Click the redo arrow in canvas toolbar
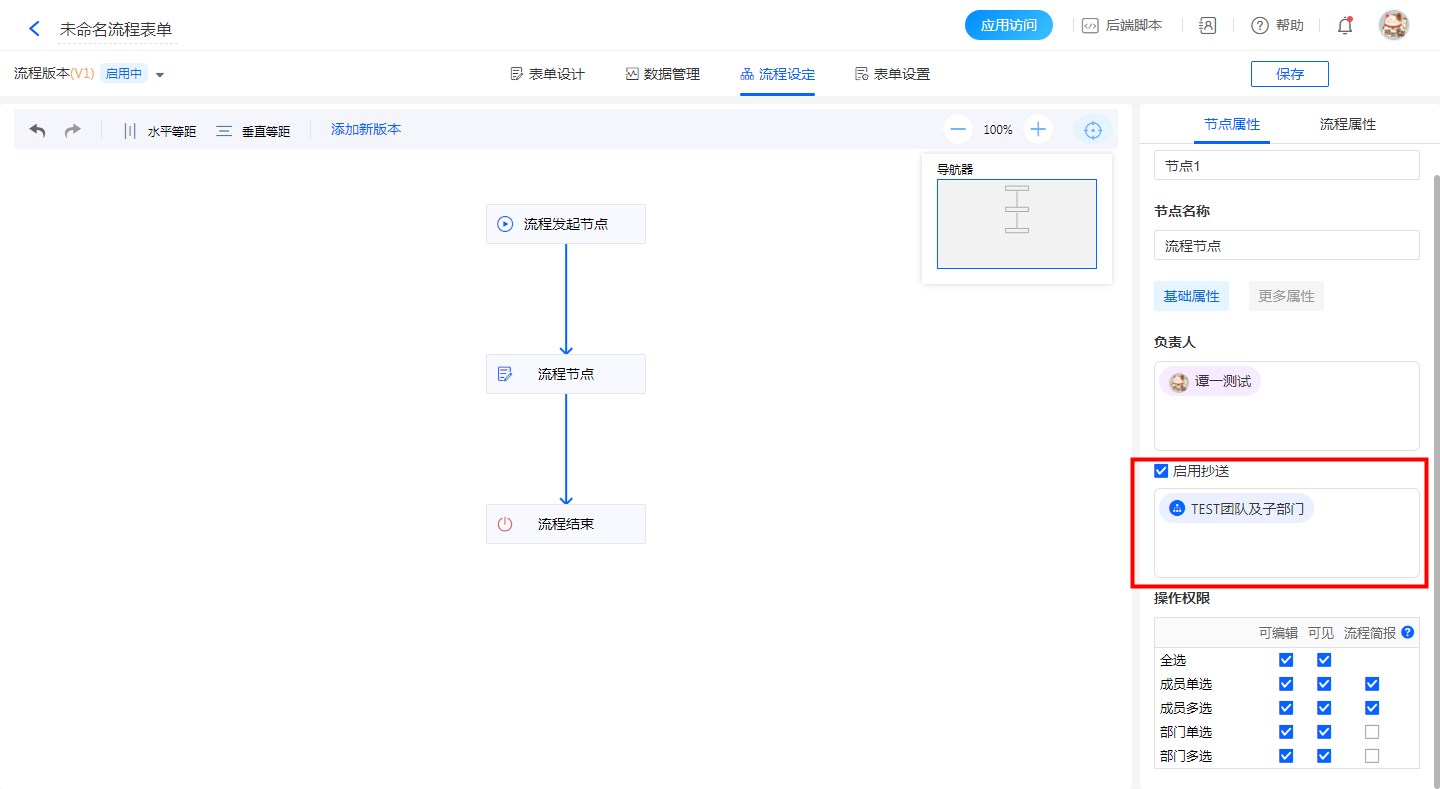 (x=73, y=130)
